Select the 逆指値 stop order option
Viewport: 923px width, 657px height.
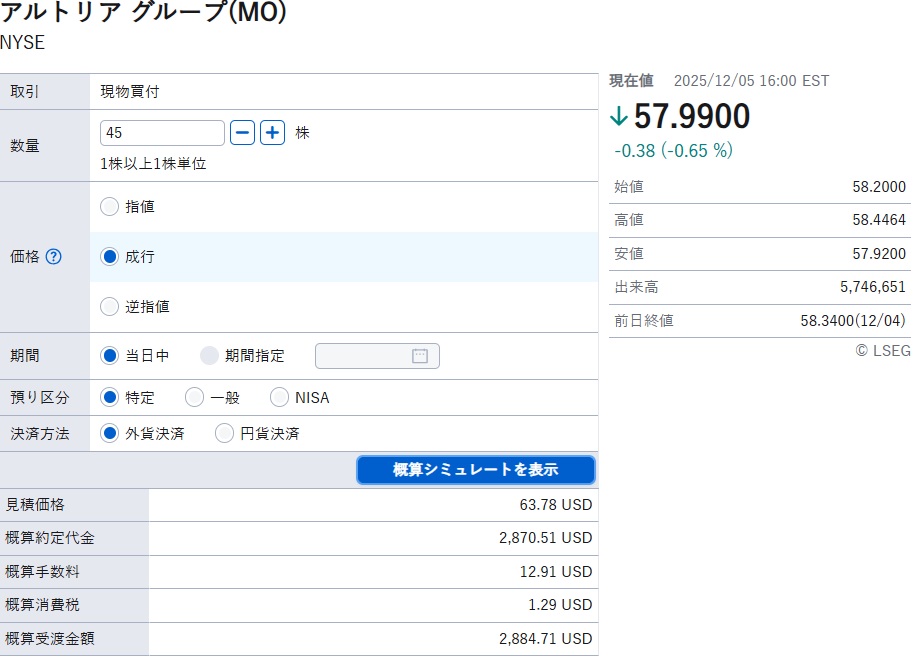click(x=110, y=307)
